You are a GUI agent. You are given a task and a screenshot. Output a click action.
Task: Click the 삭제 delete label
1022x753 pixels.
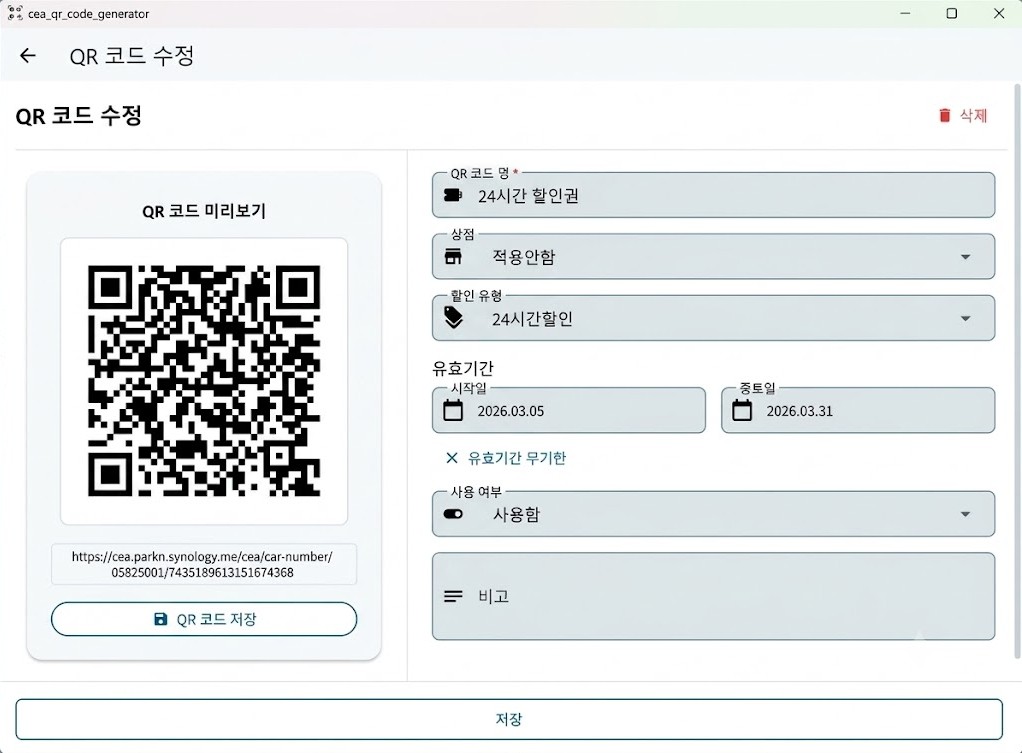[x=973, y=115]
